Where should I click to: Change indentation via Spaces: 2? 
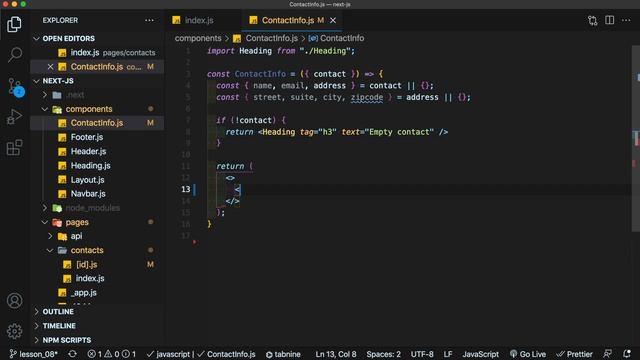[x=383, y=354]
